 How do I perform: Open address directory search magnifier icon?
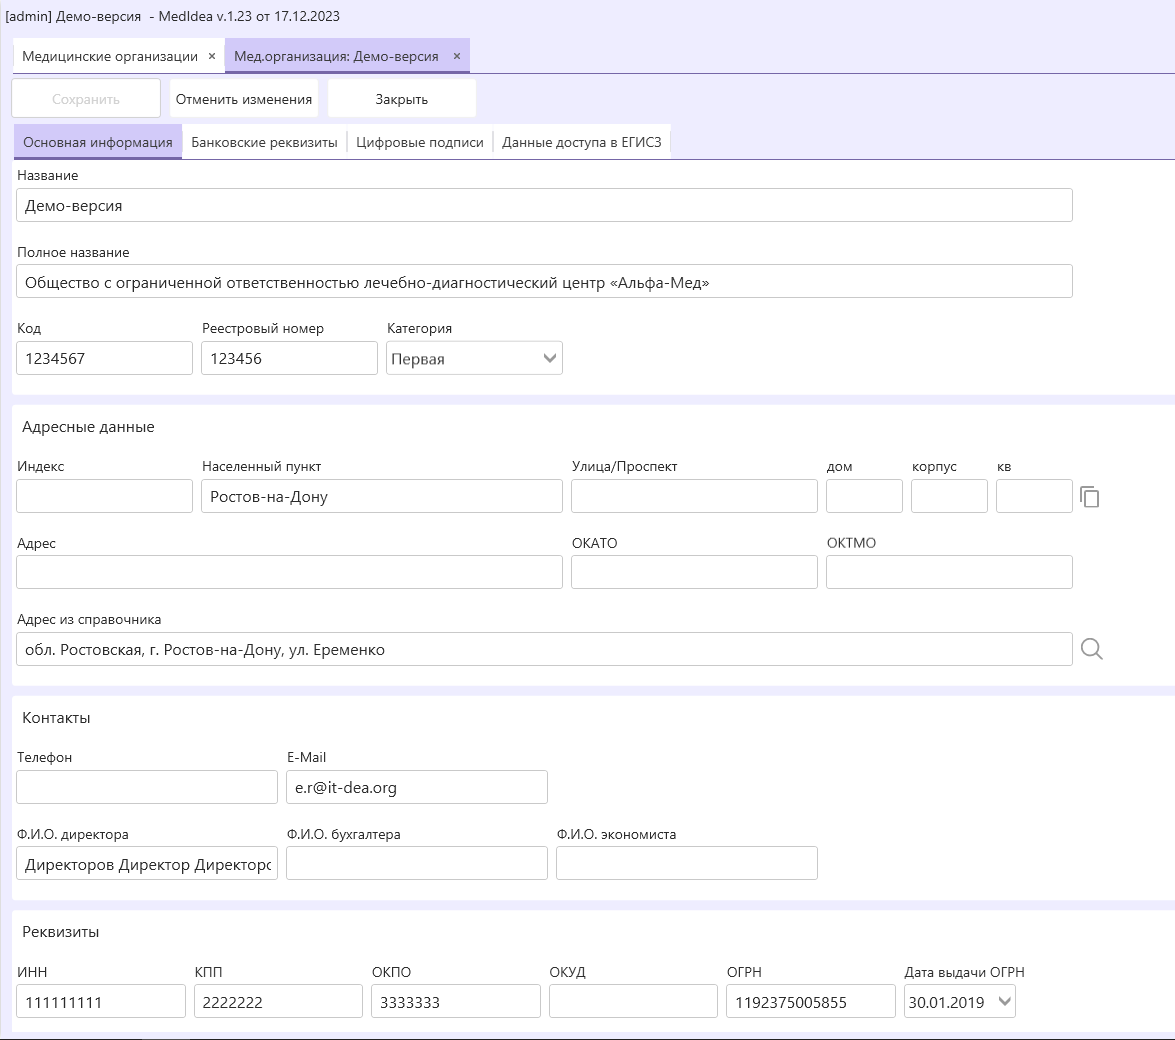(x=1091, y=649)
